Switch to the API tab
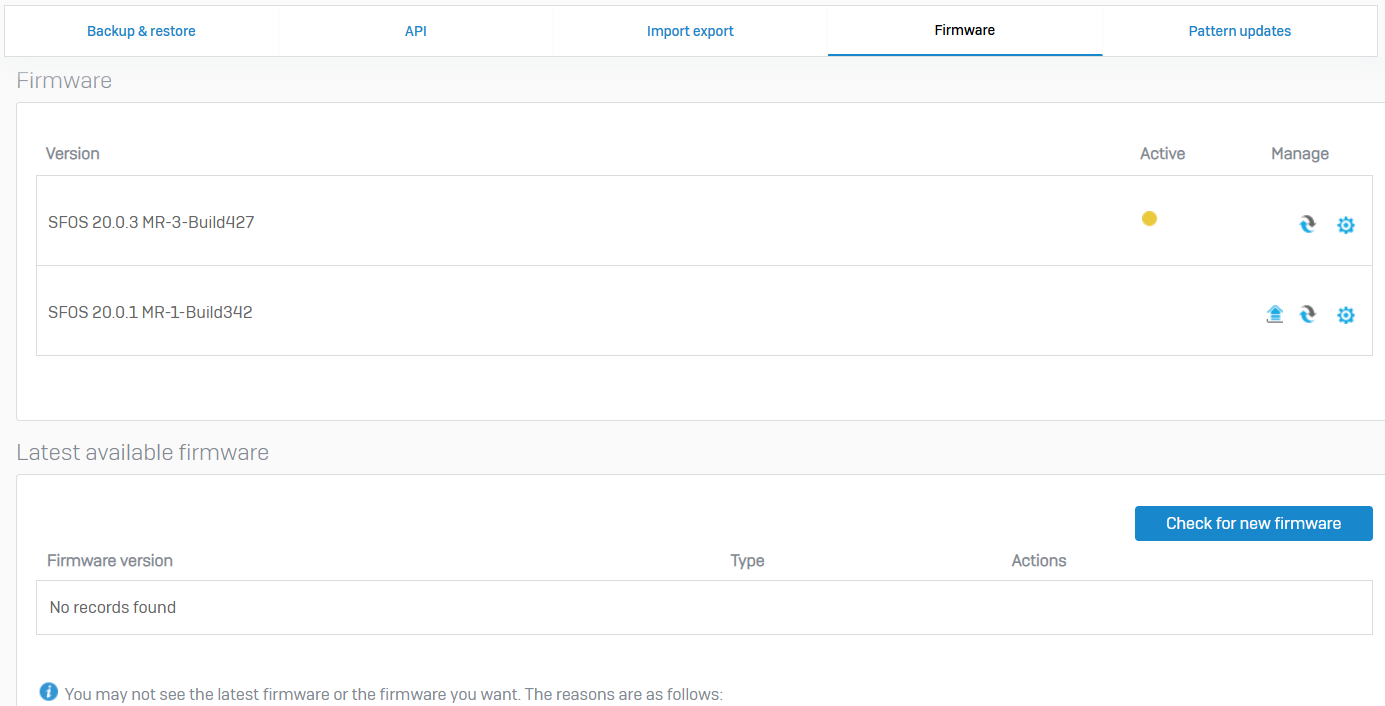 (x=416, y=31)
